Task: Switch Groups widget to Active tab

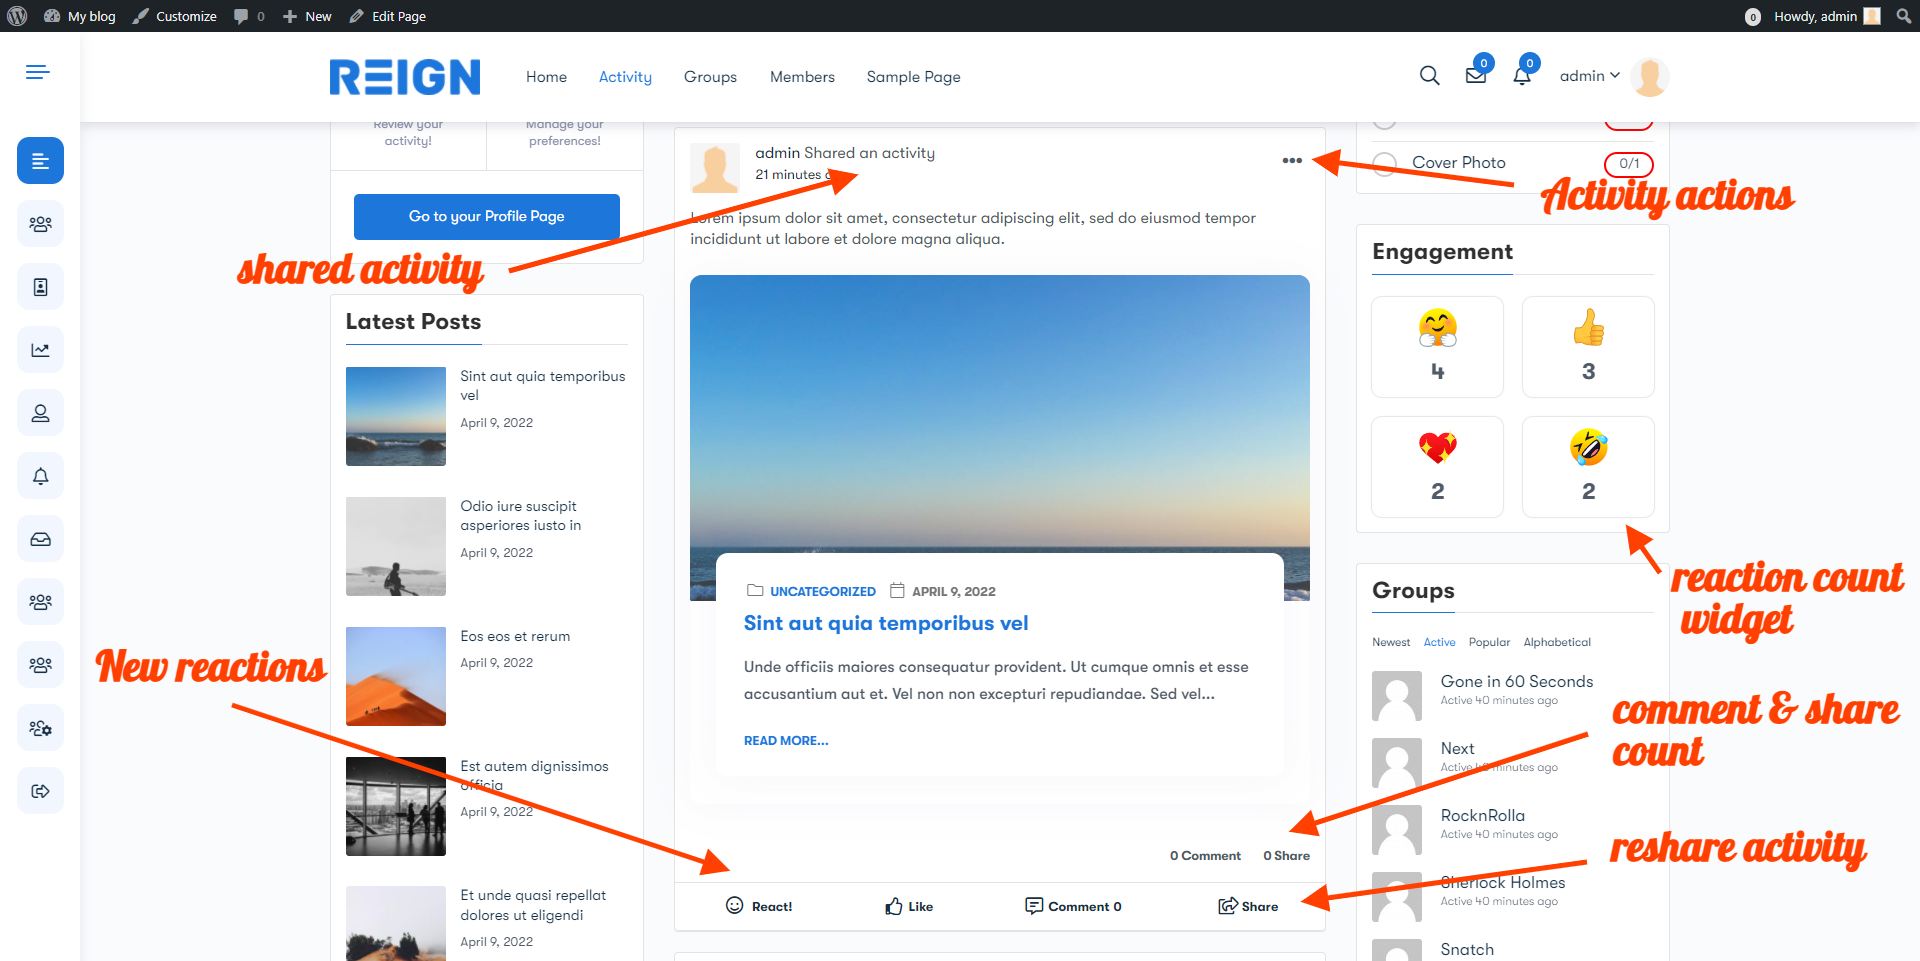Action: (x=1439, y=642)
